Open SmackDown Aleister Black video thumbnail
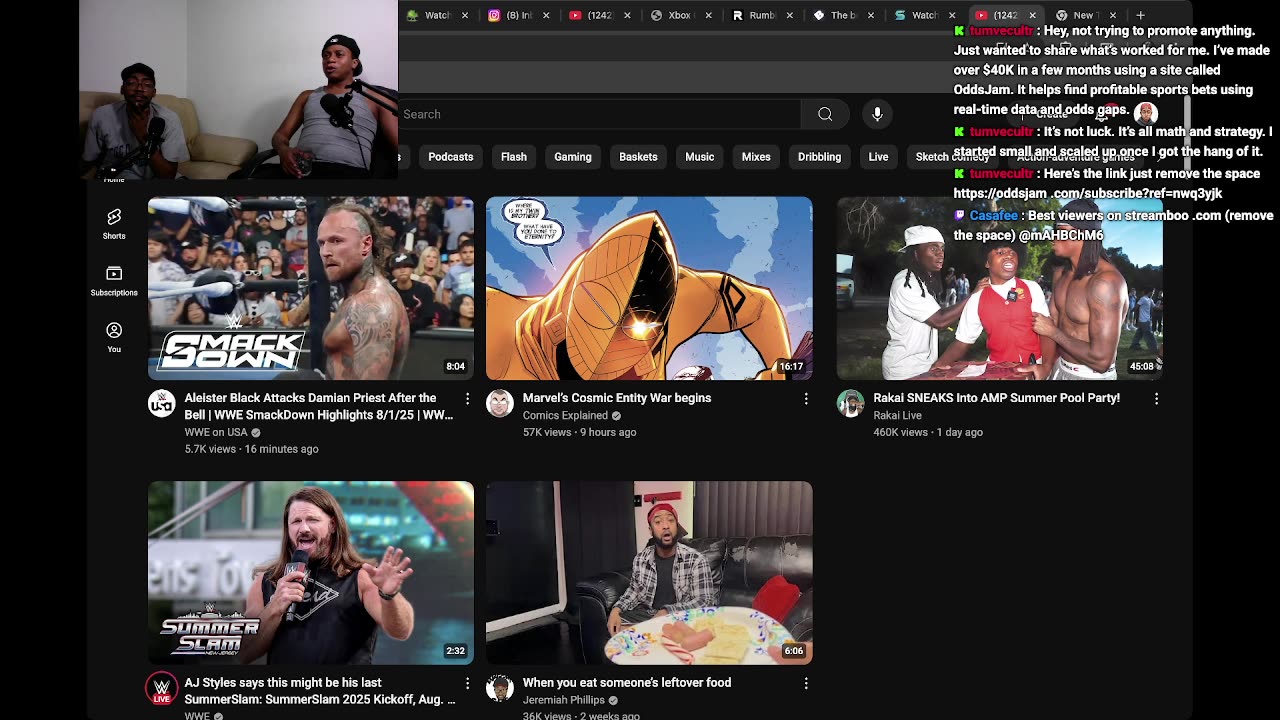Image resolution: width=1280 pixels, height=720 pixels. point(311,289)
